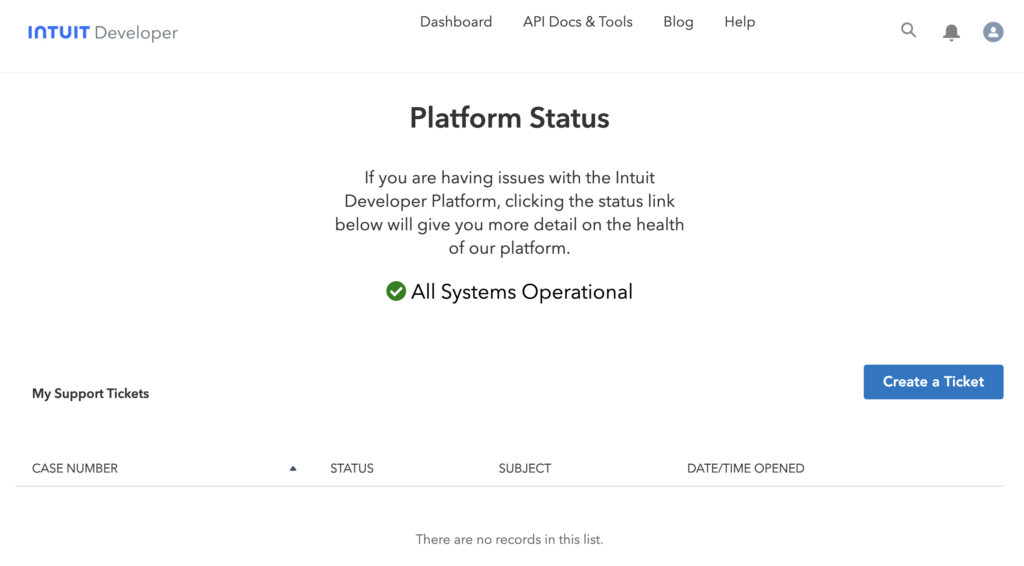Open the notifications bell icon
This screenshot has height=566, width=1024.
click(951, 32)
